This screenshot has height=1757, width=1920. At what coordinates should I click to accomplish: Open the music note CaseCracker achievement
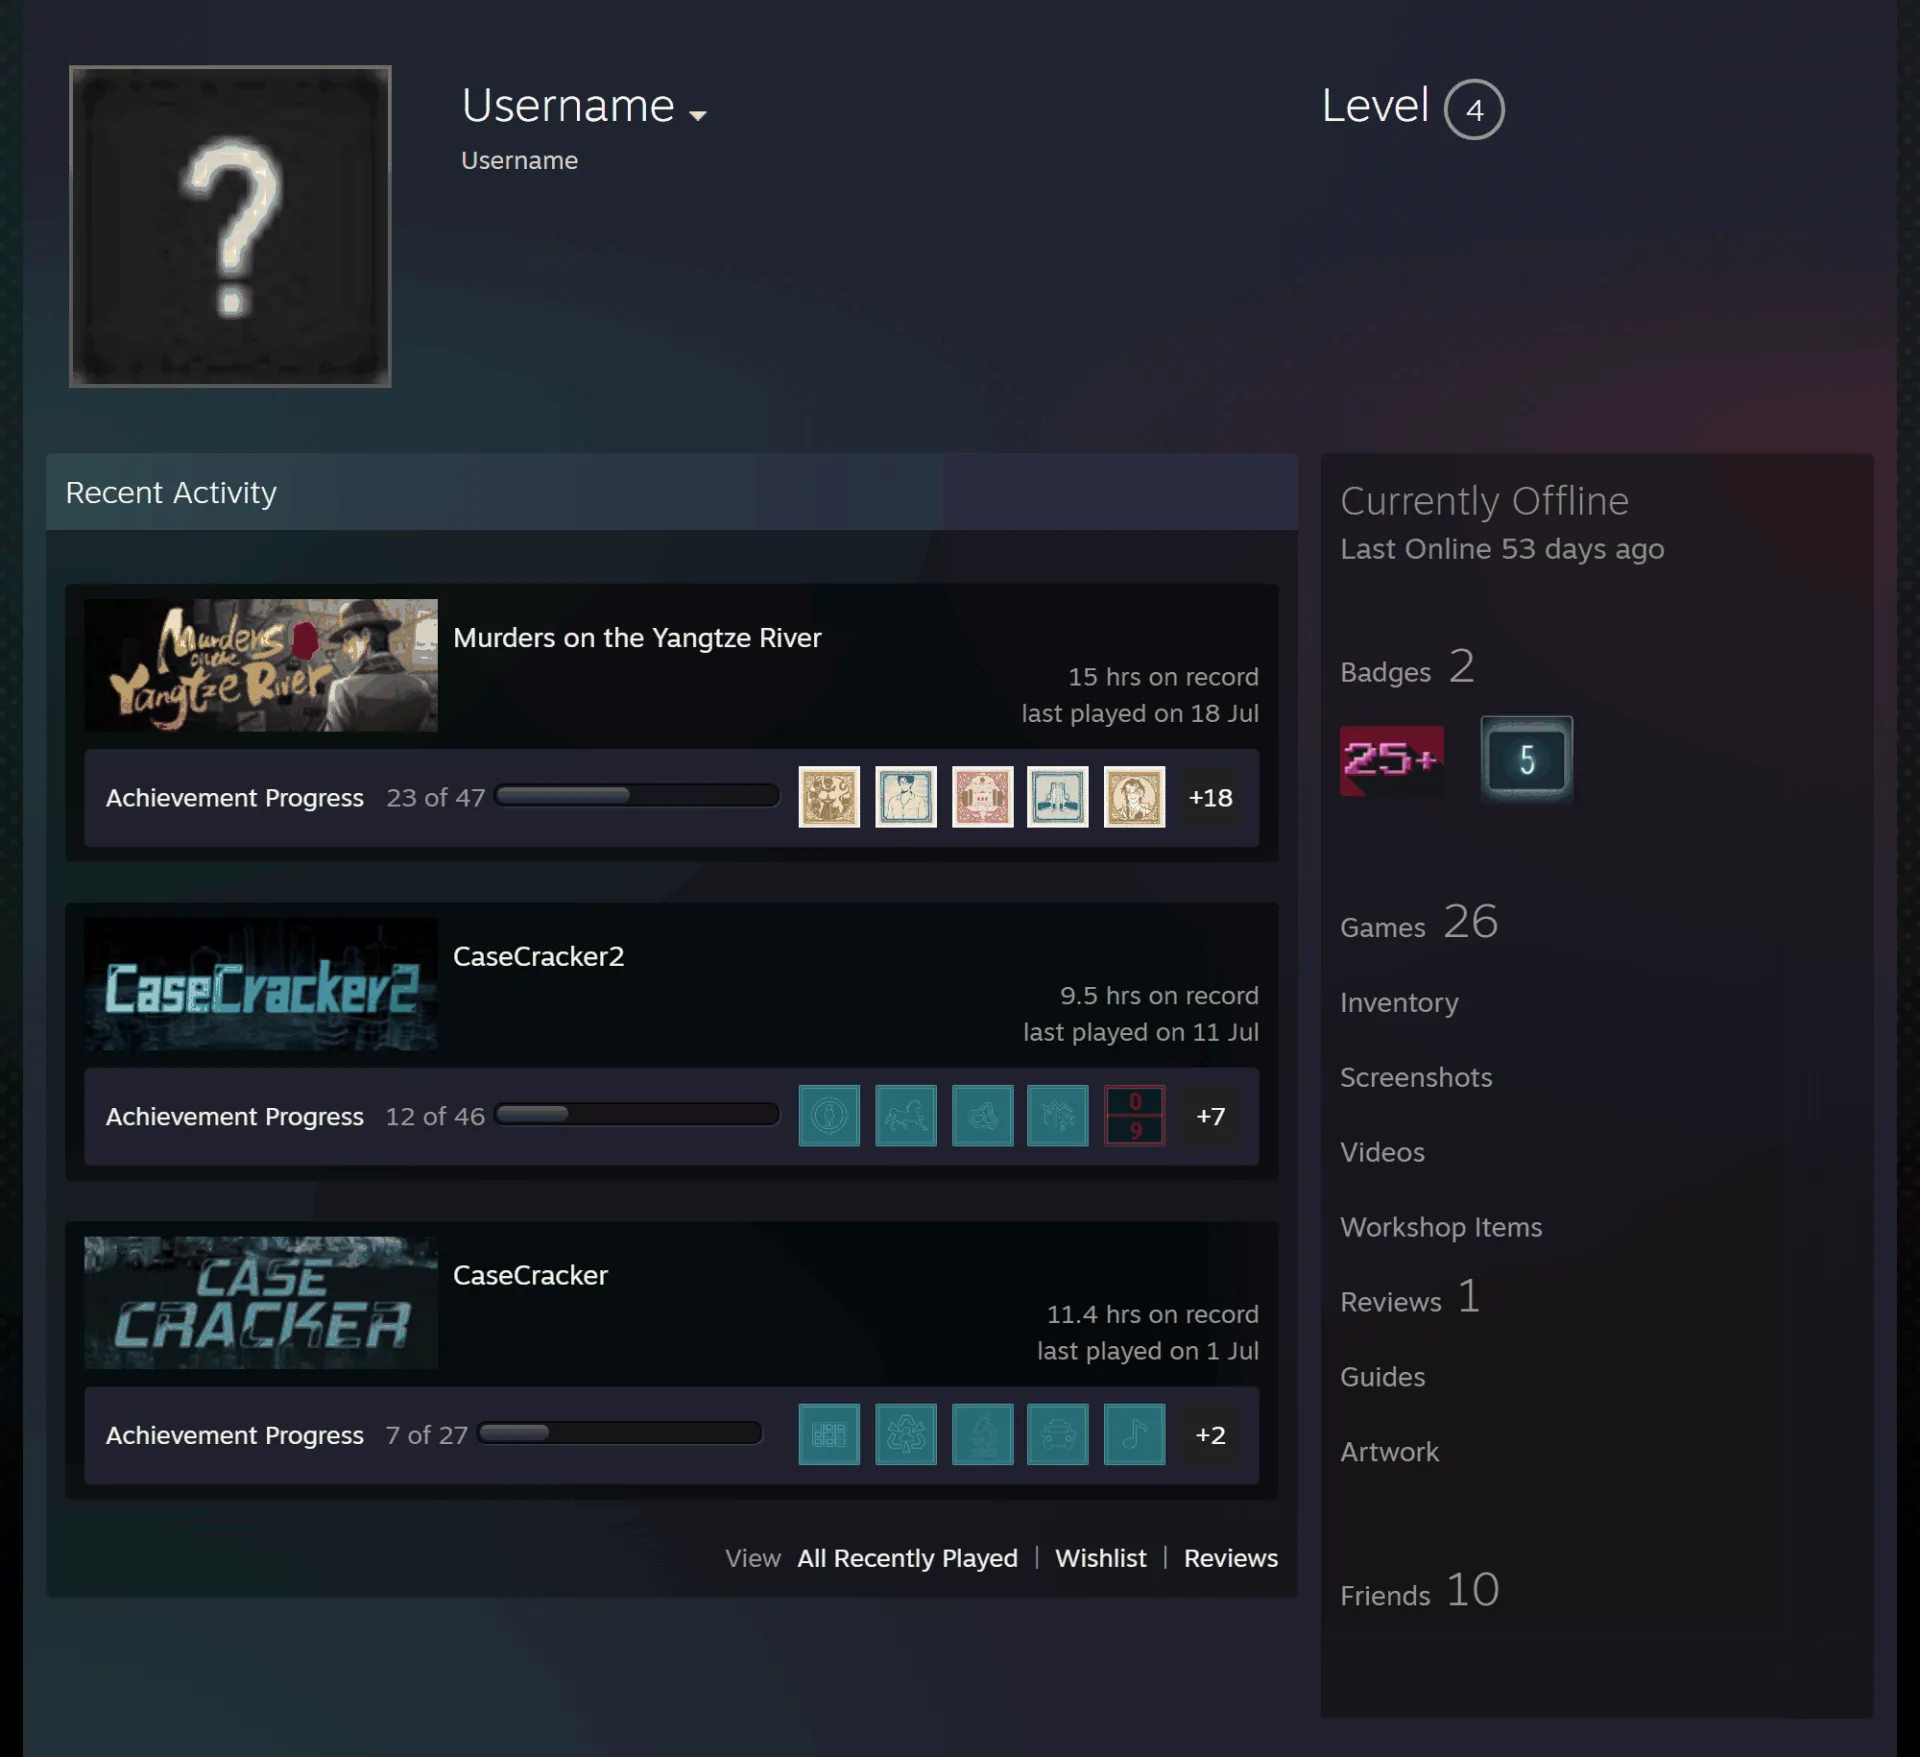(1134, 1434)
